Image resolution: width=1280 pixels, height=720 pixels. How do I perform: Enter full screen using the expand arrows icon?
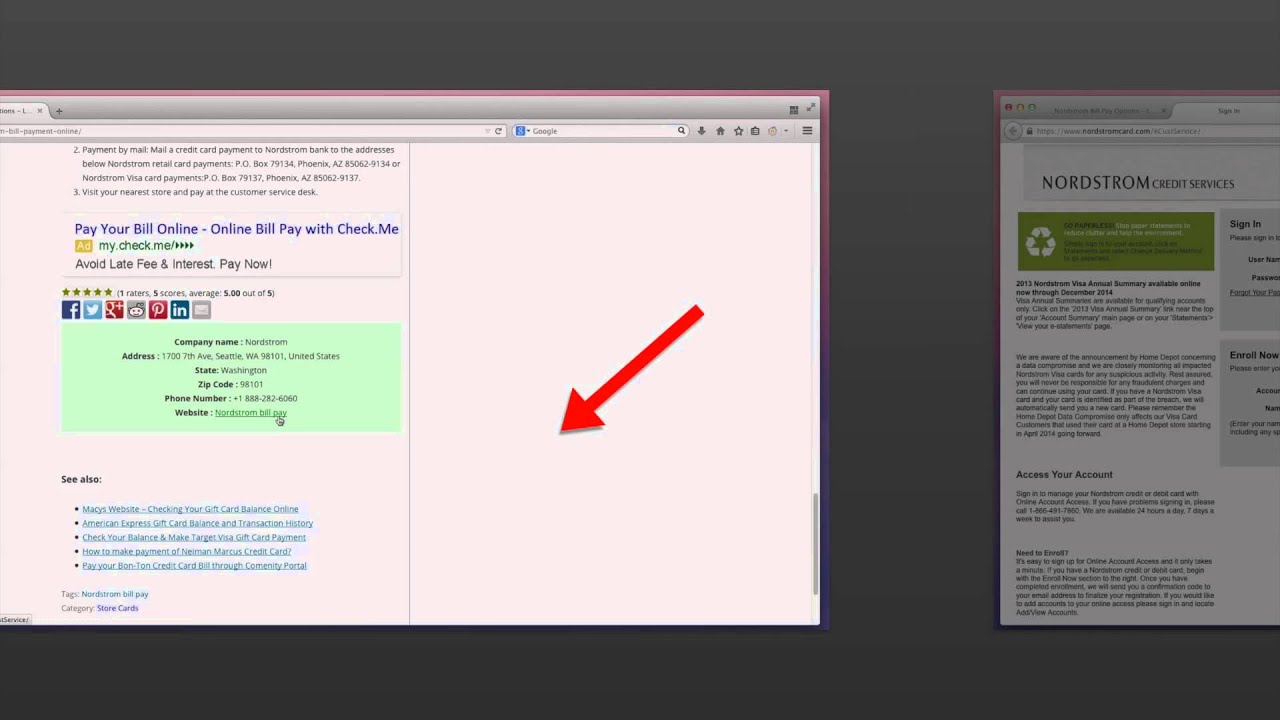[x=812, y=106]
